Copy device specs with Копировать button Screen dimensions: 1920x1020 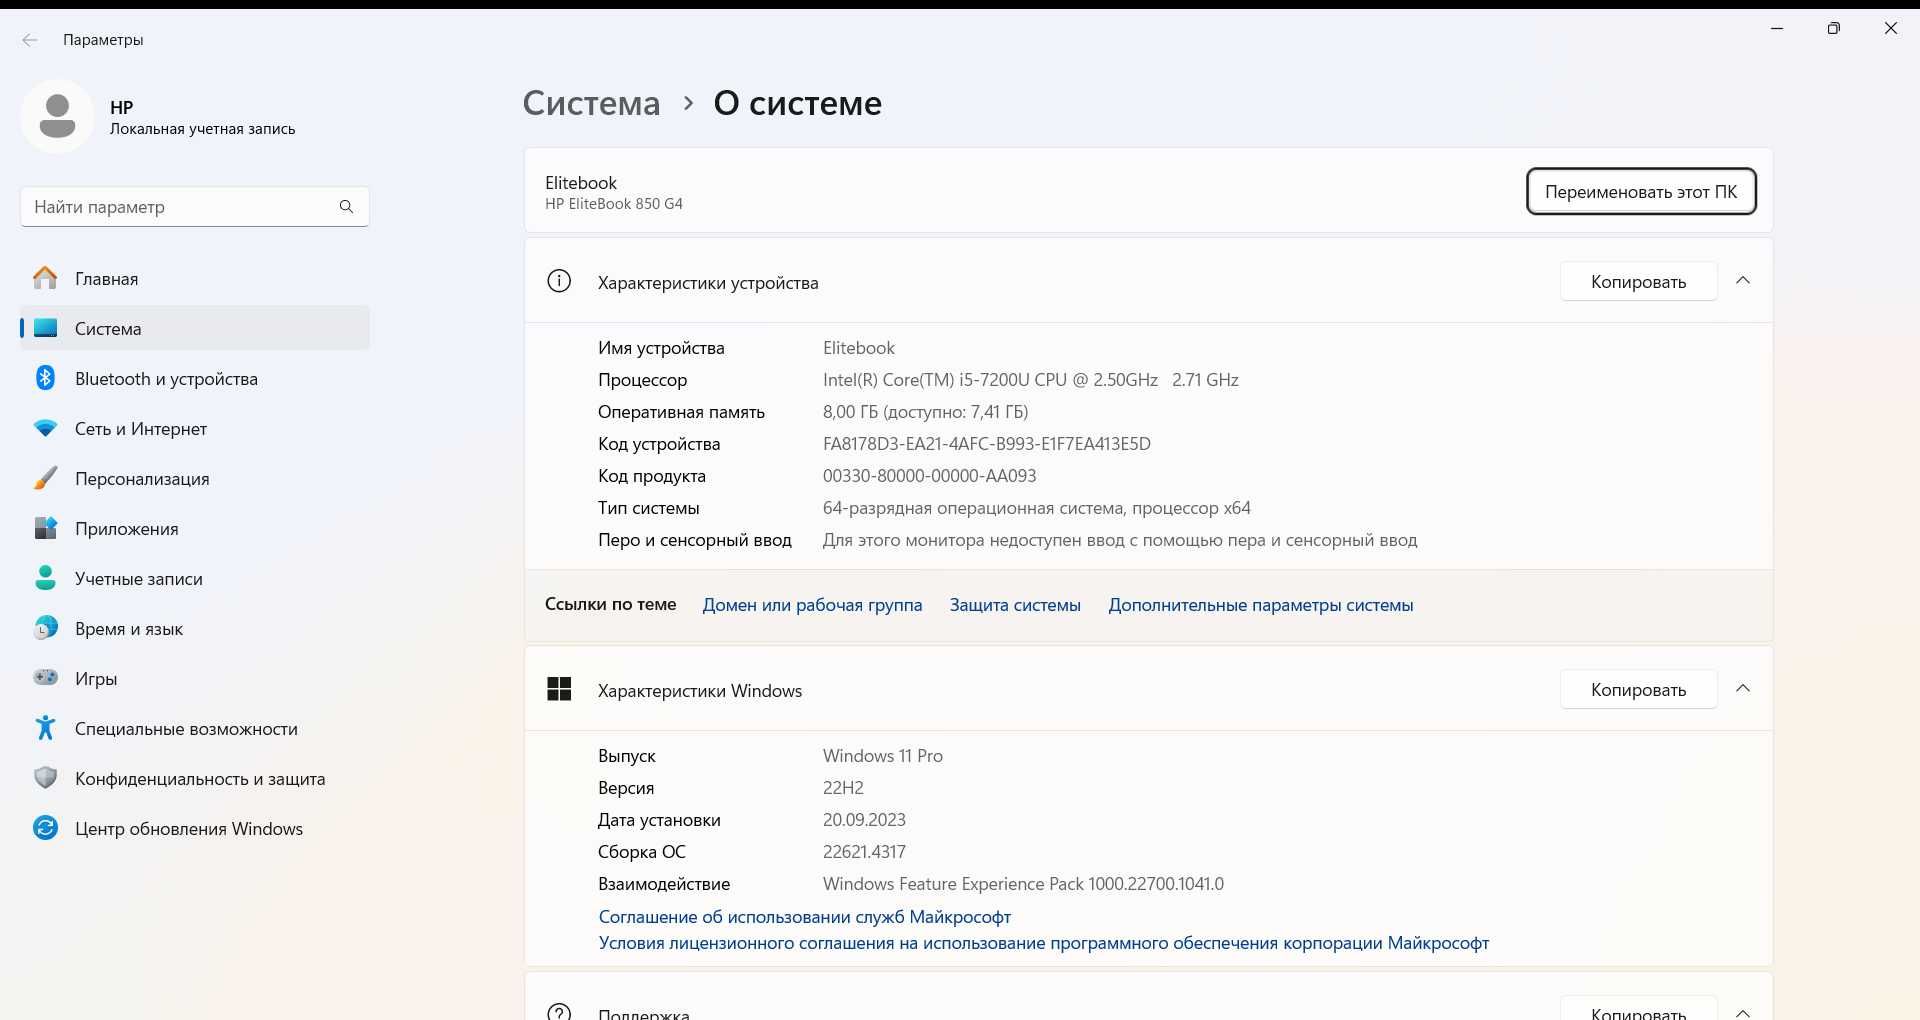tap(1638, 281)
